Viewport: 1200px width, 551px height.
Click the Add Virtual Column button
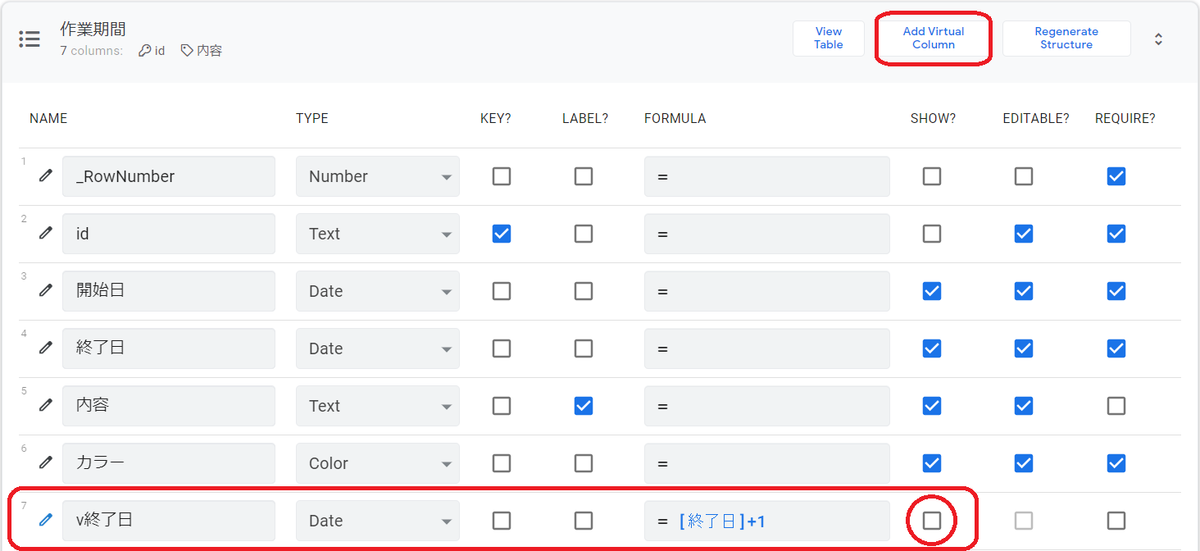[x=933, y=38]
